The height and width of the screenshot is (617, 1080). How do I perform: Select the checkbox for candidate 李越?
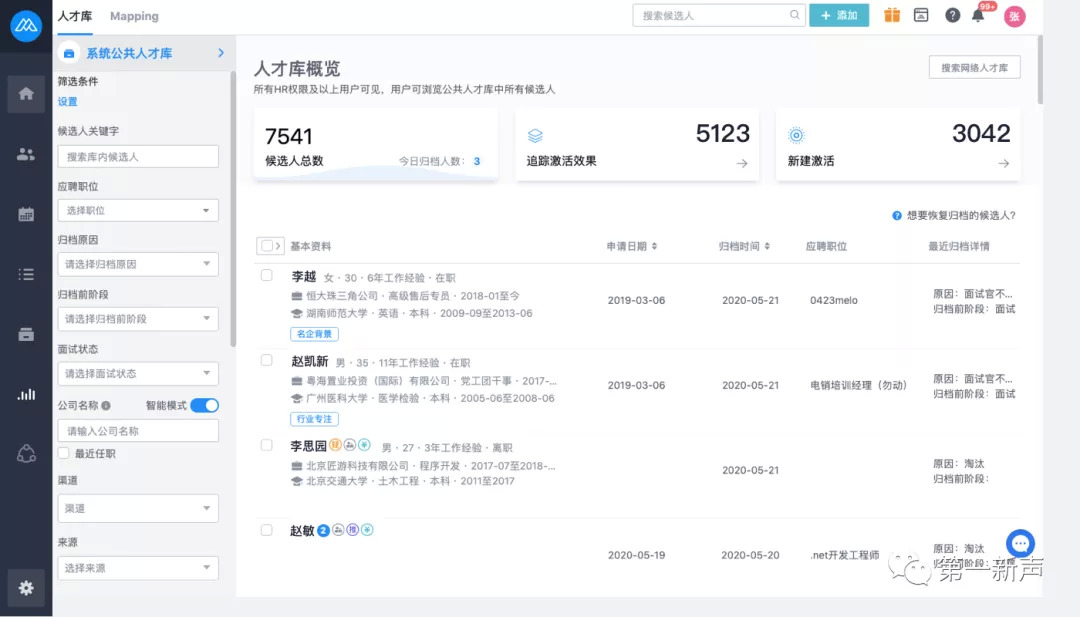pos(267,275)
